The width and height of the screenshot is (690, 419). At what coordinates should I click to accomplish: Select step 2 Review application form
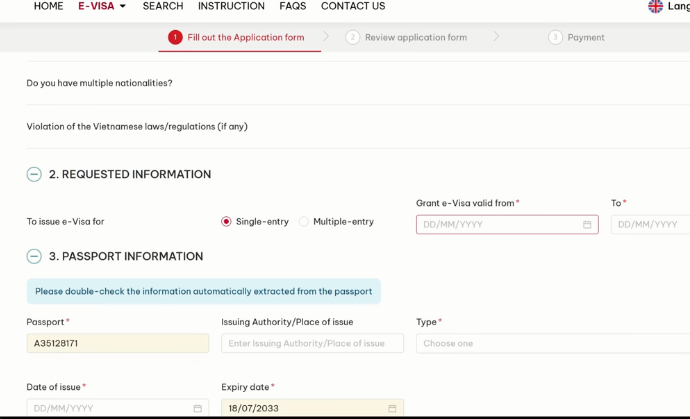click(406, 37)
